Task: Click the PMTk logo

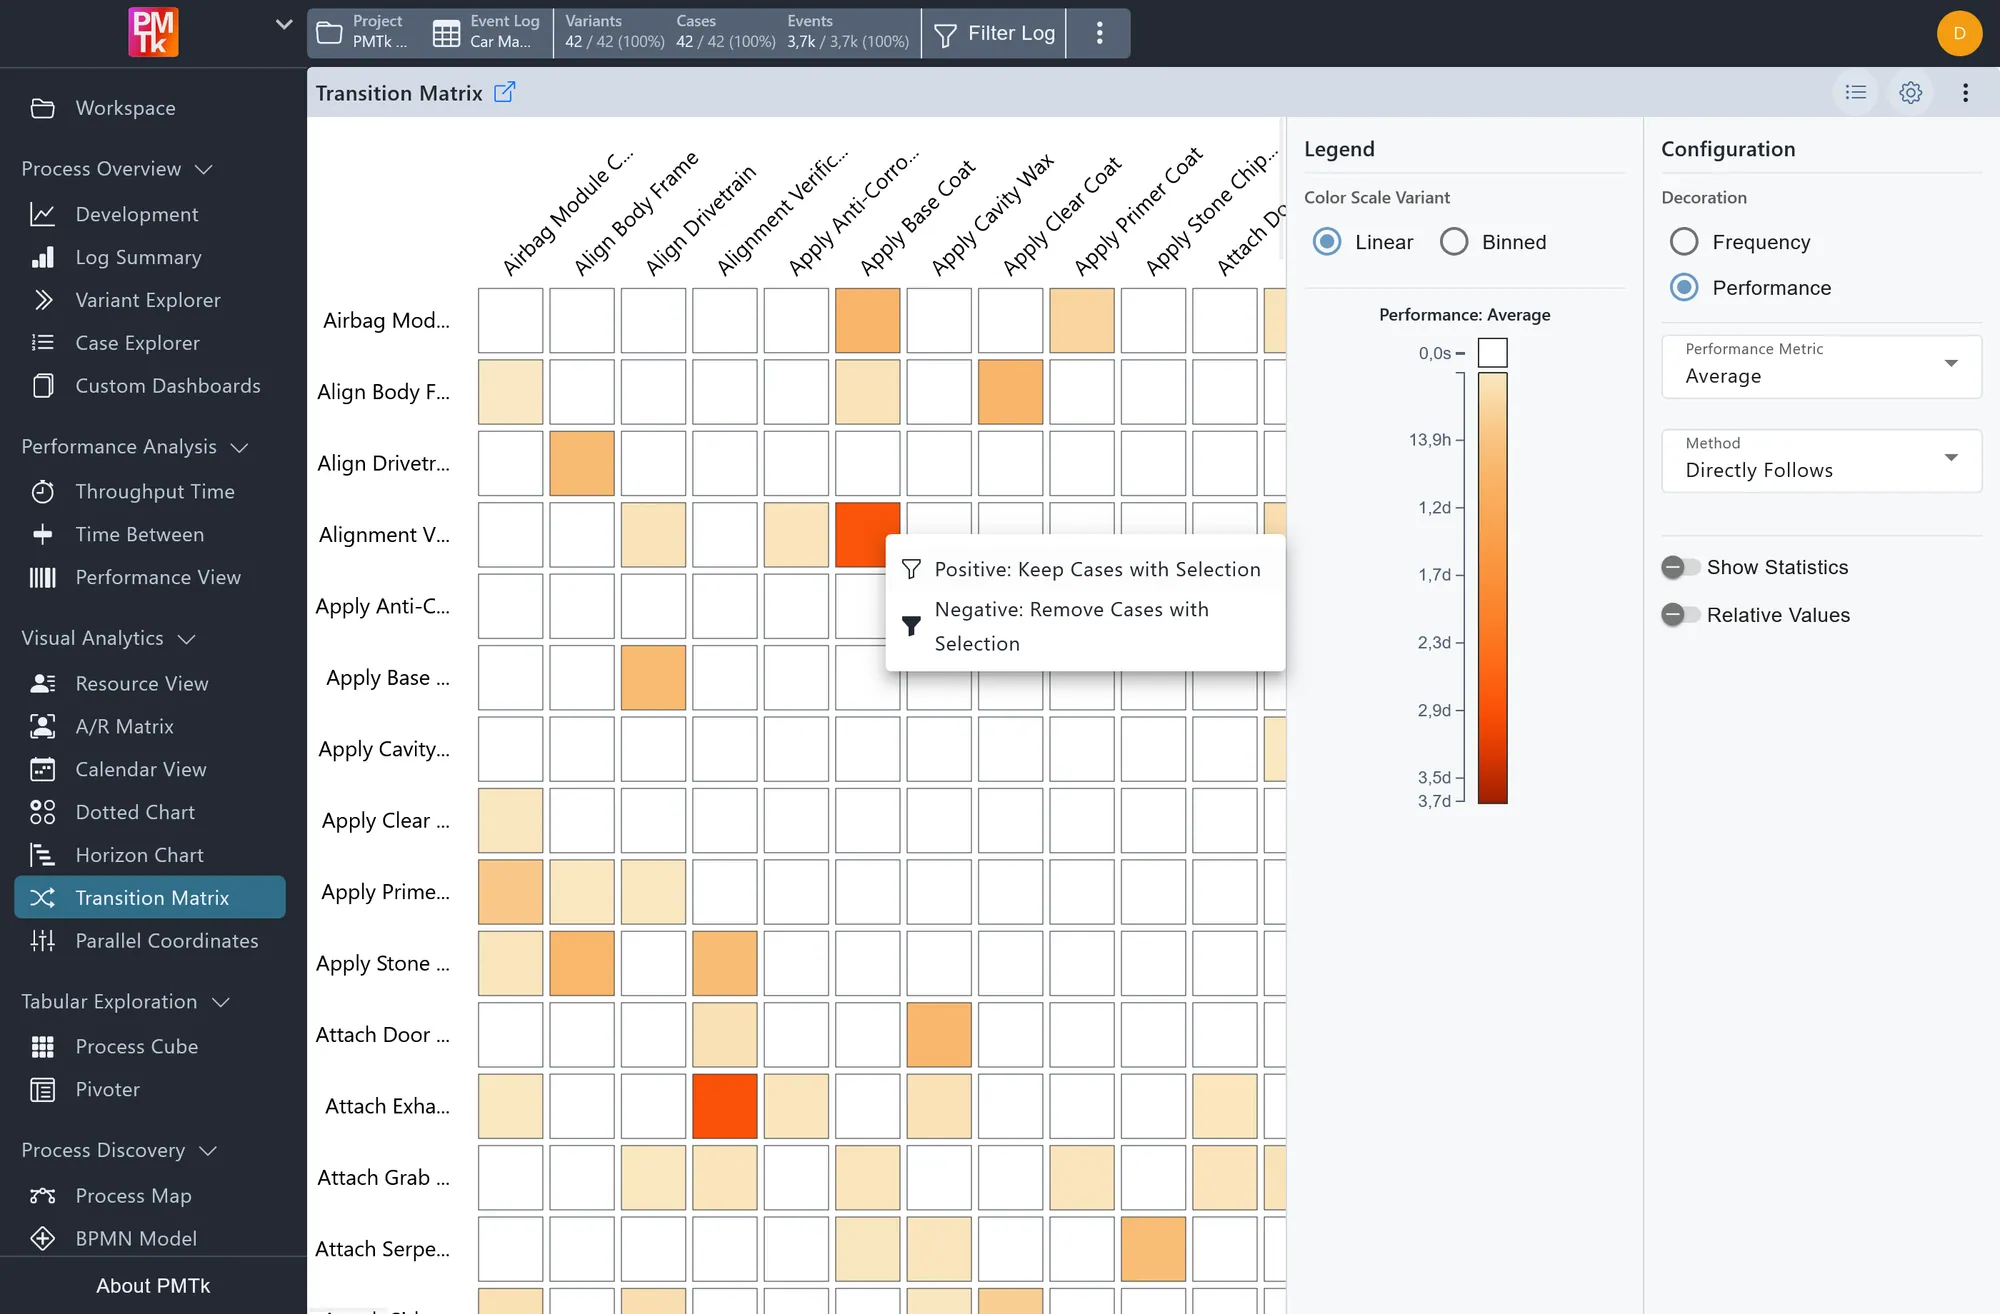Action: [153, 32]
